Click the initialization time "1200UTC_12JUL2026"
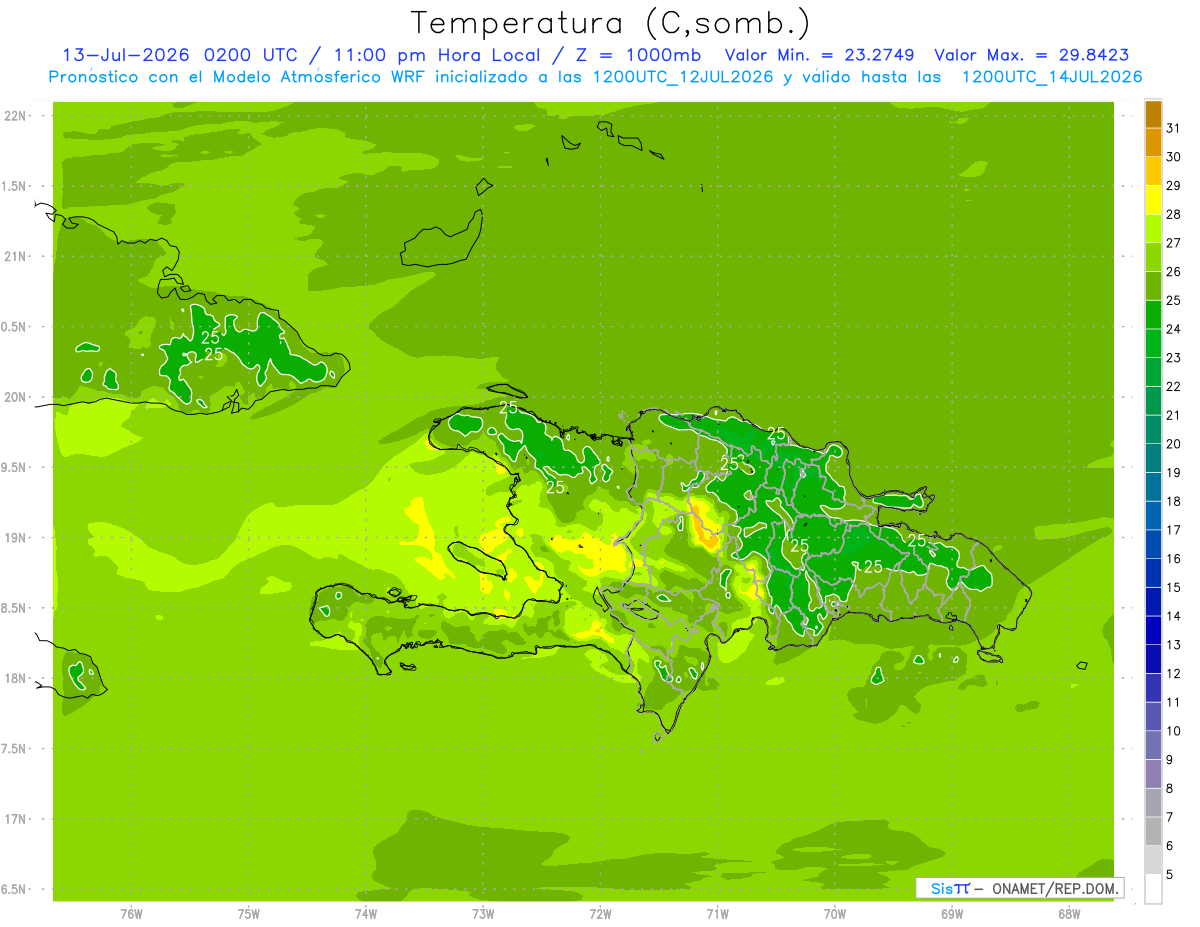Screen dimensions: 1200x927 click(x=683, y=77)
